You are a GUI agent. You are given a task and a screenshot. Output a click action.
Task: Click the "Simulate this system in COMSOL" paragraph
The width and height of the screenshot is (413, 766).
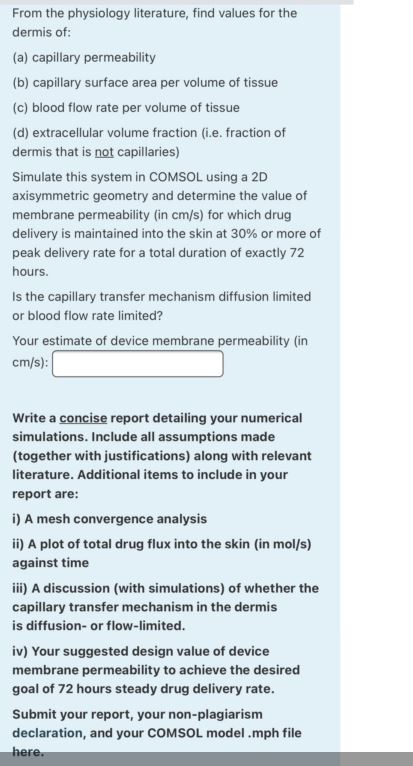[167, 224]
